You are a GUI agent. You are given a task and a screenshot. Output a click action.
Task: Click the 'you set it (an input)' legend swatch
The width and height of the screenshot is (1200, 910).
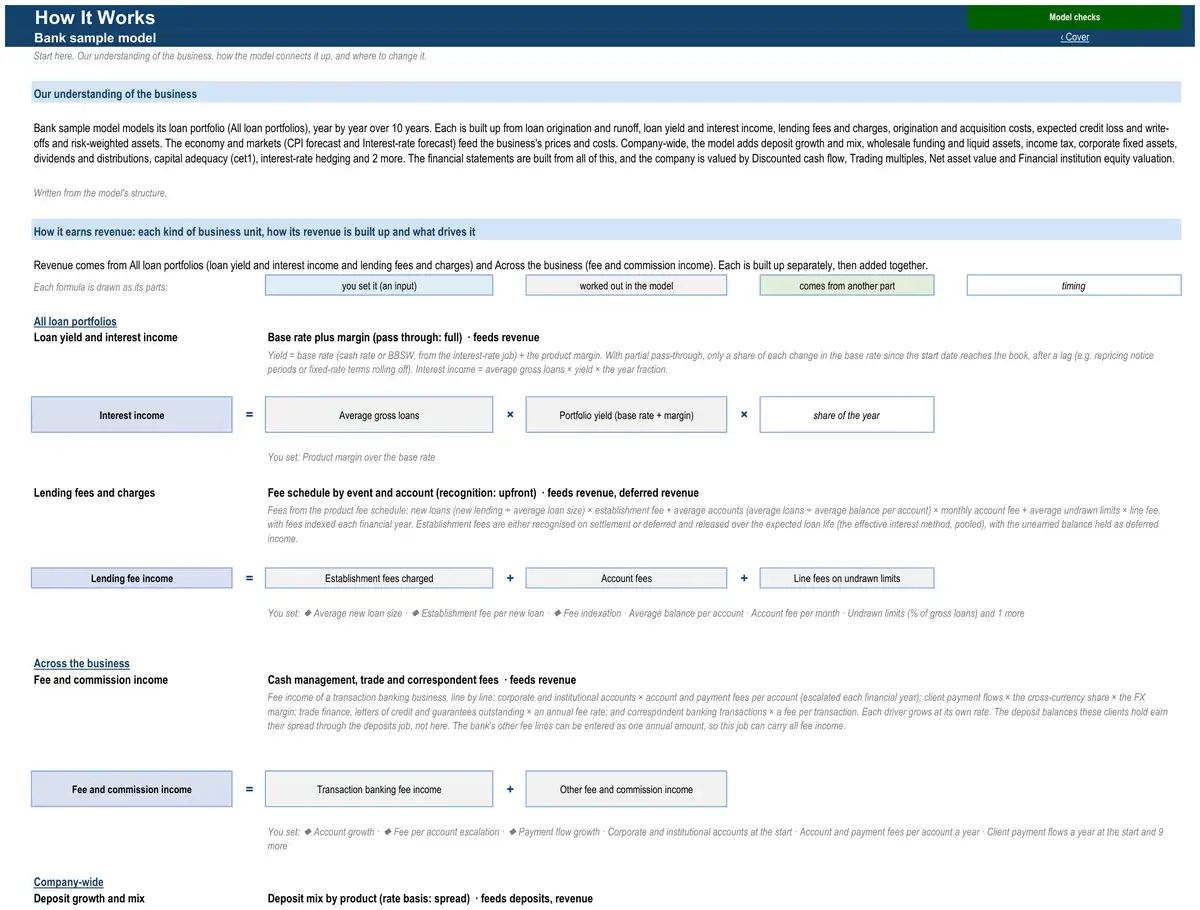(x=379, y=286)
